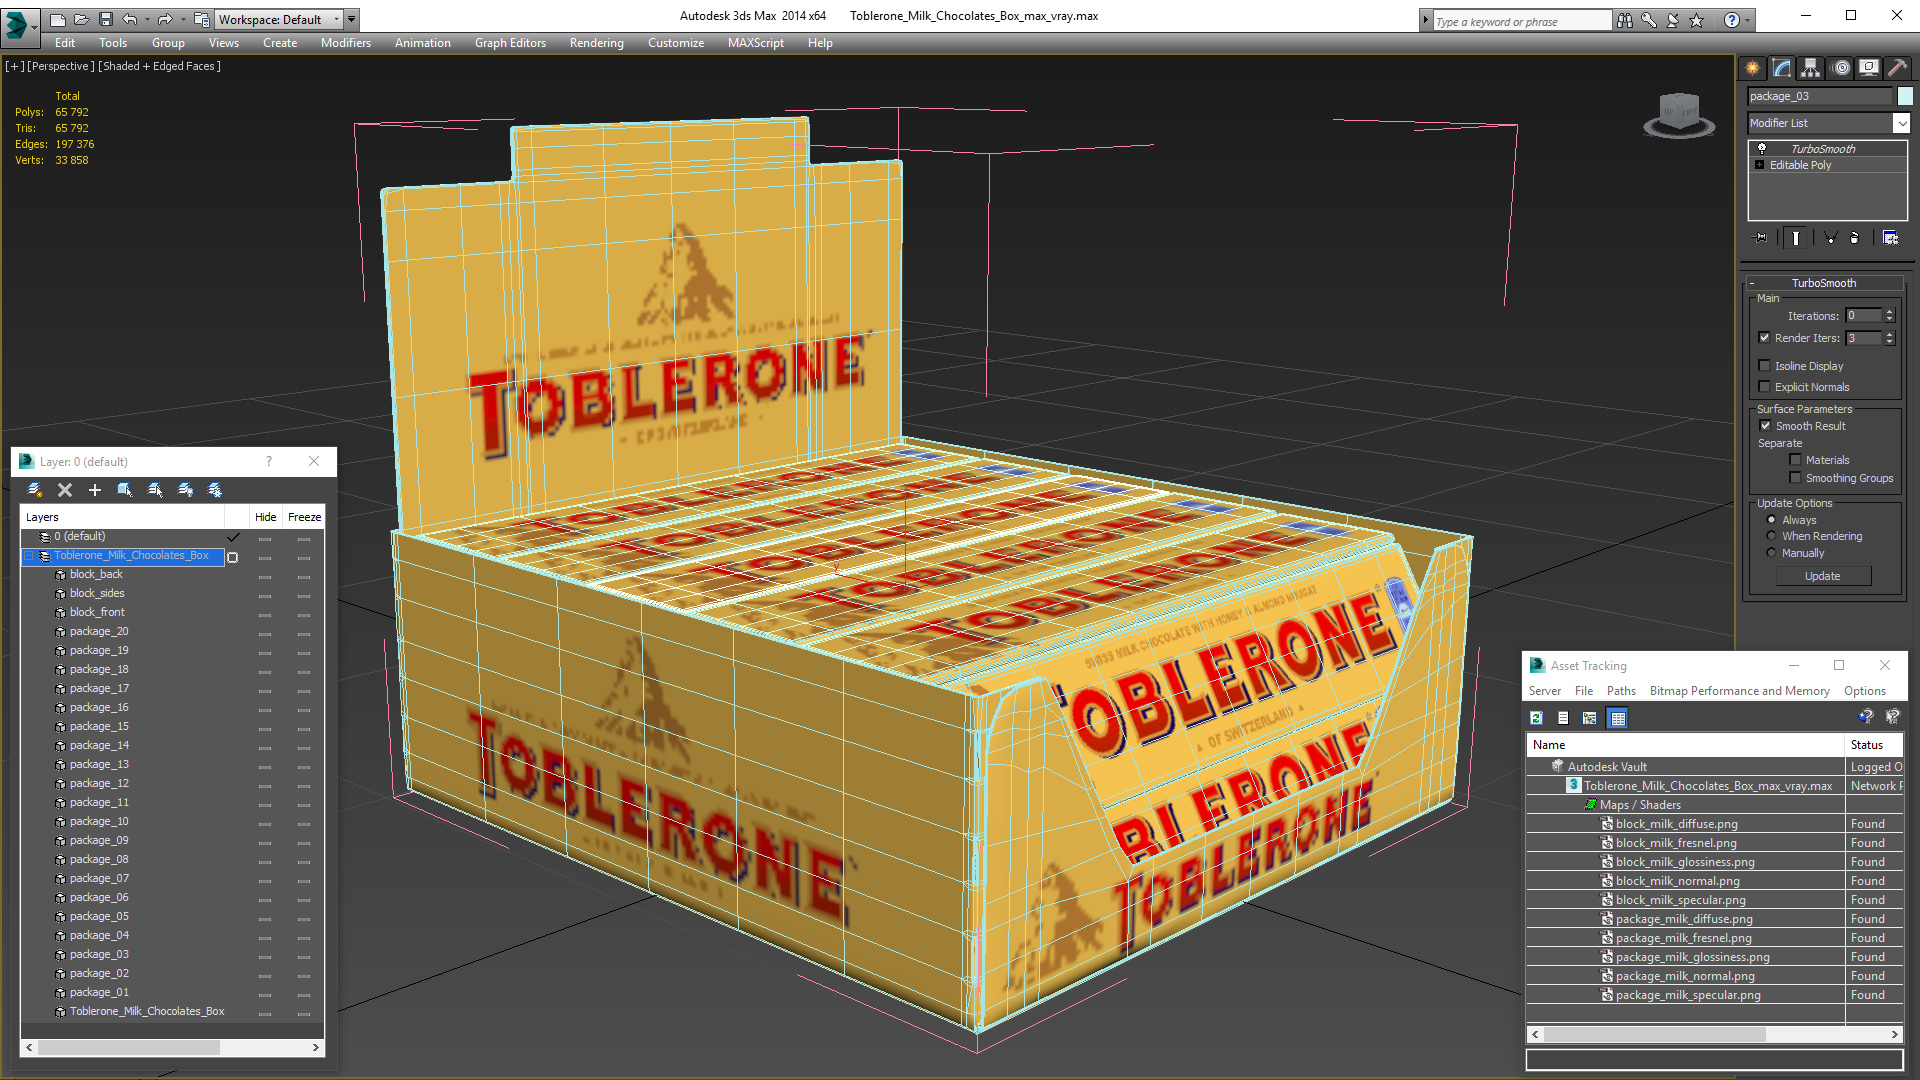
Task: Click the Update button
Action: (x=1822, y=576)
